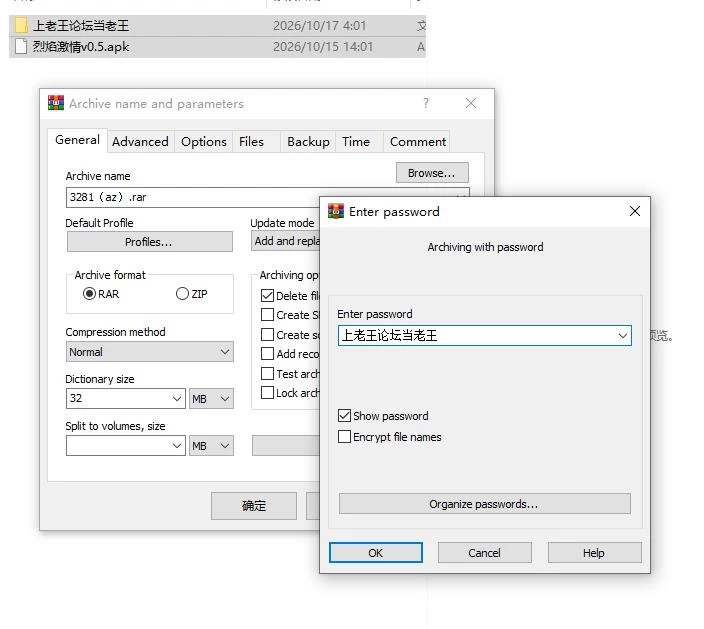The image size is (704, 629).
Task: Uncheck the Delete files option
Action: [x=267, y=295]
